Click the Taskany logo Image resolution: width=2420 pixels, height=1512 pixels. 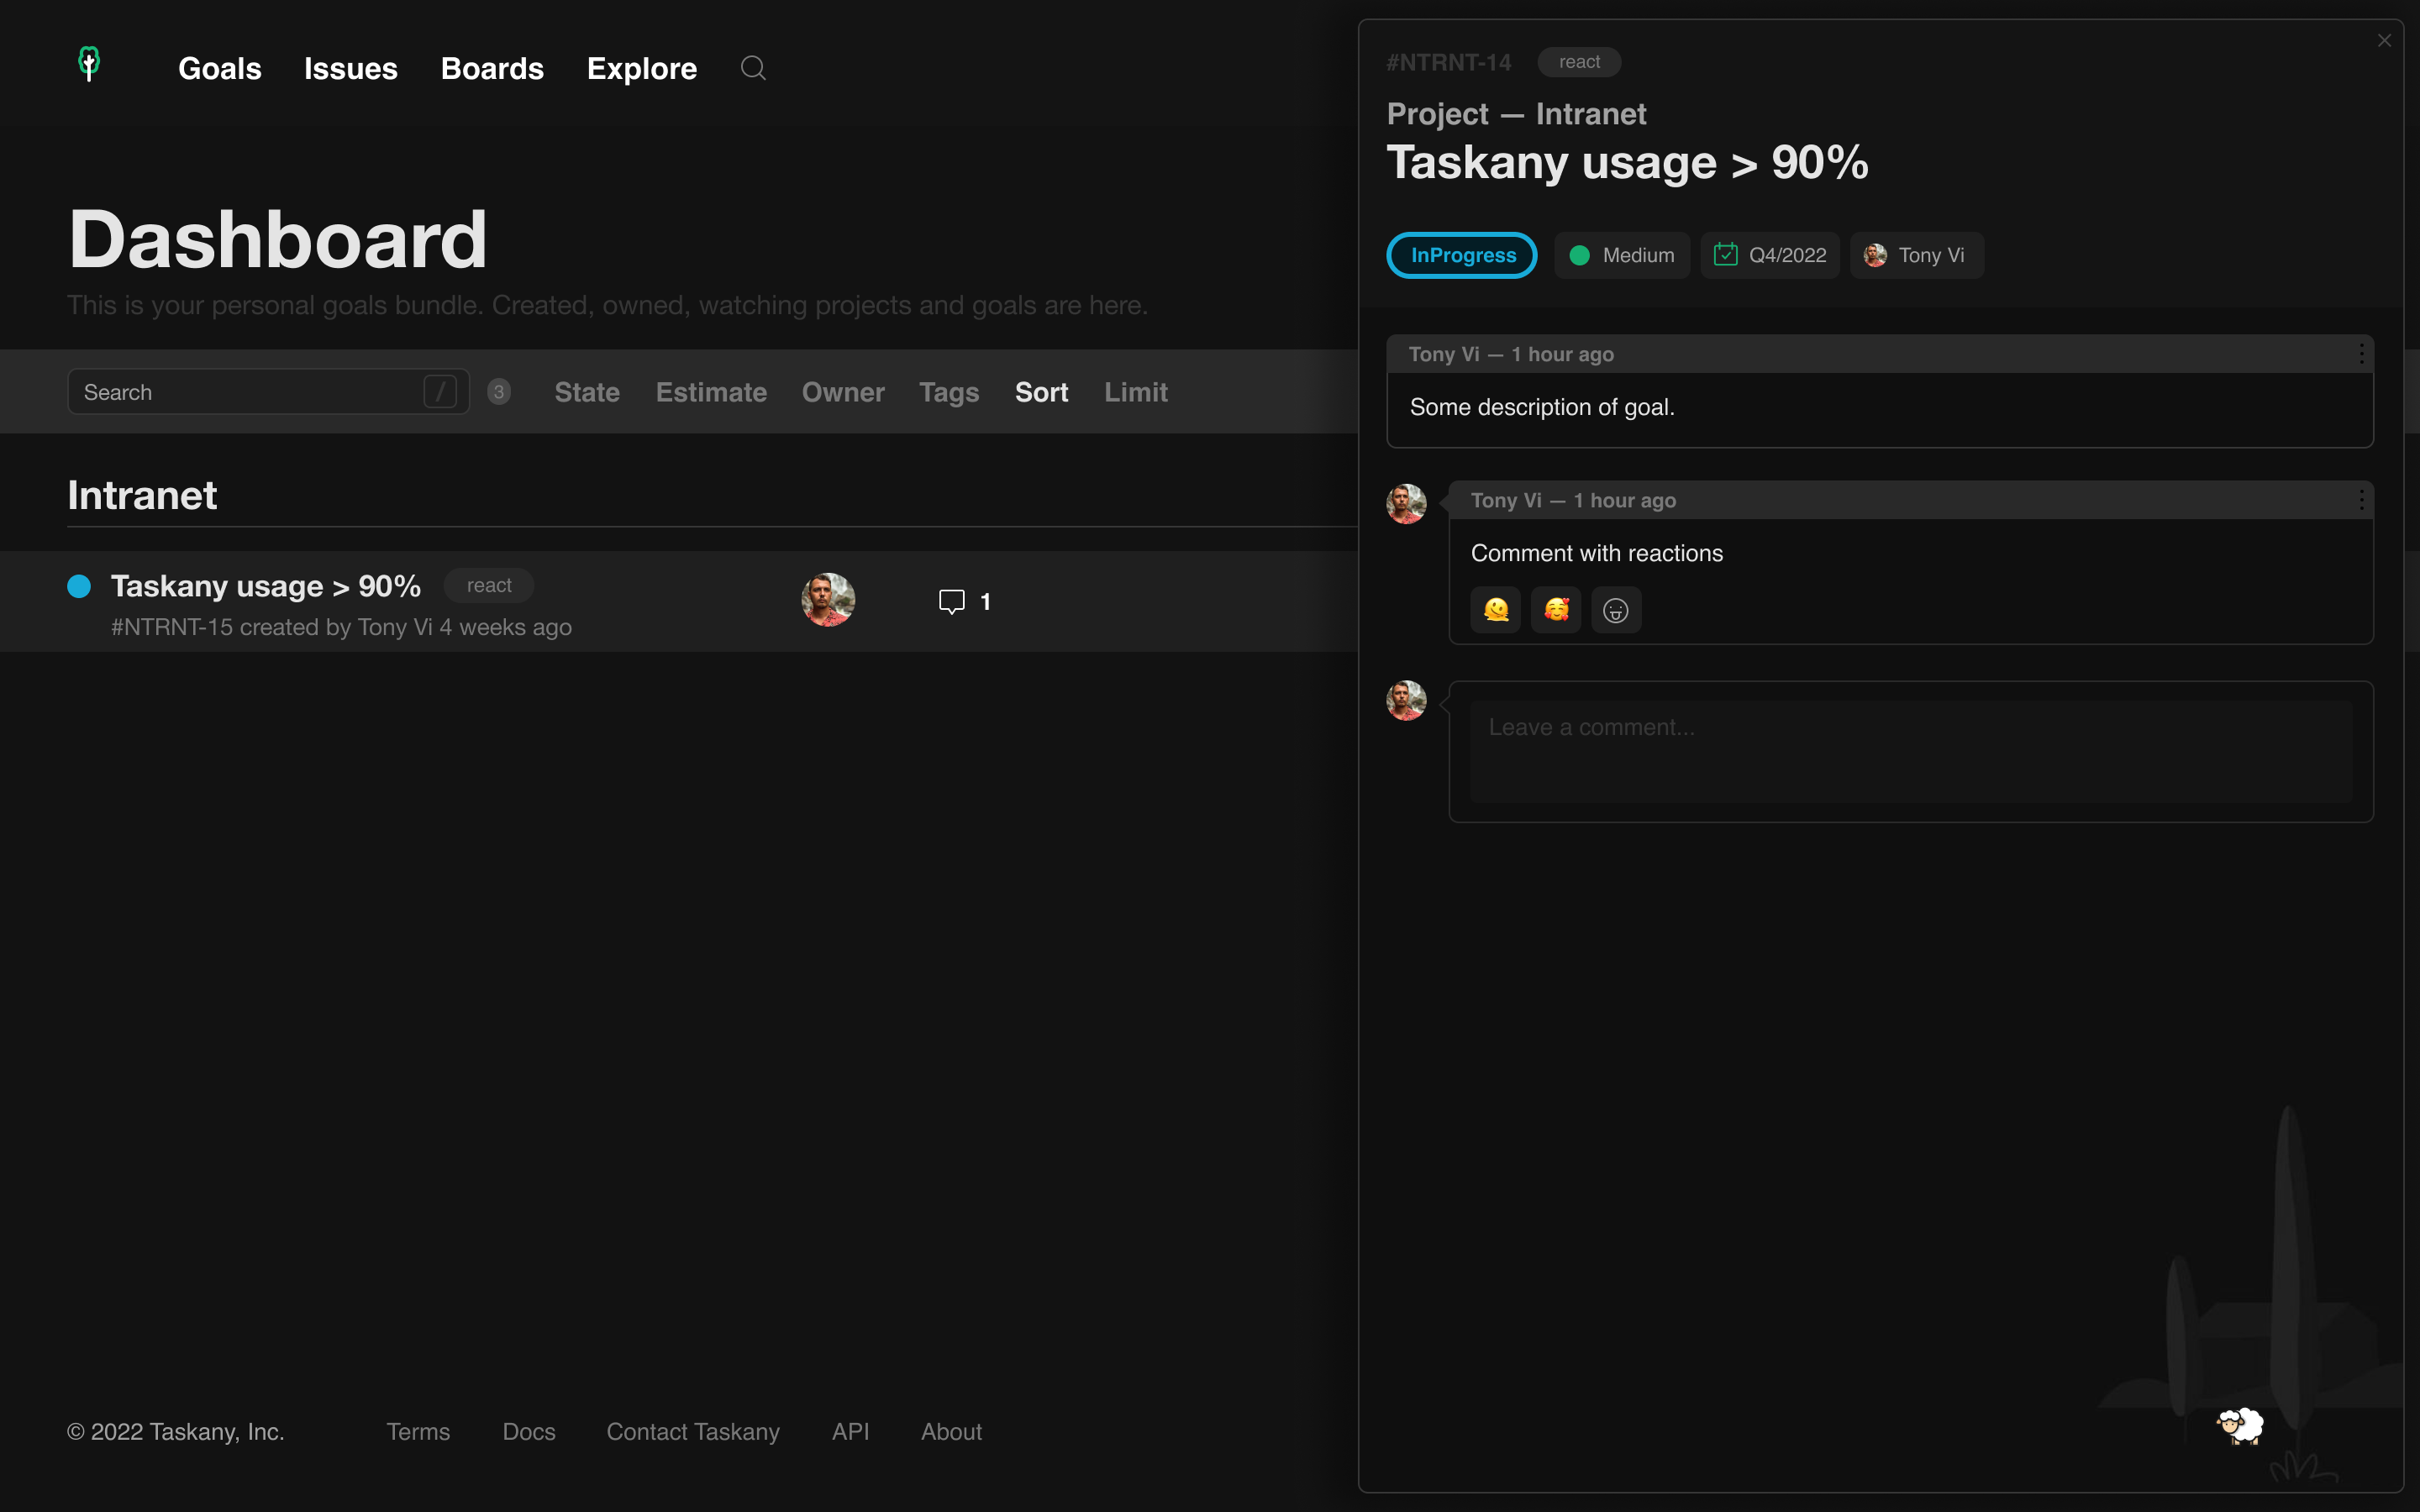pos(88,64)
